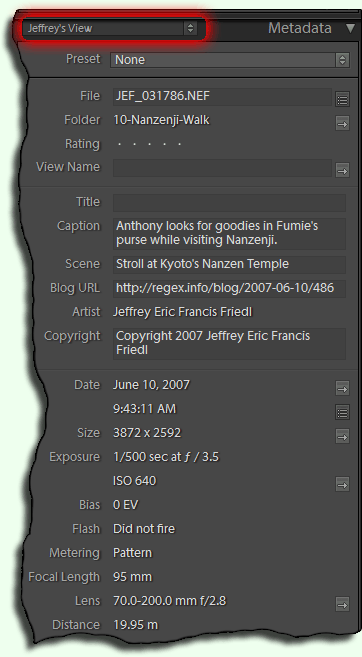Click the arrow icon next to Size
362x657 pixels.
[x=342, y=437]
